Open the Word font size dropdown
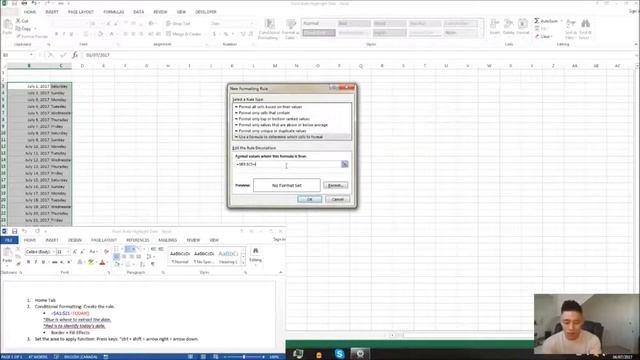 [68, 252]
